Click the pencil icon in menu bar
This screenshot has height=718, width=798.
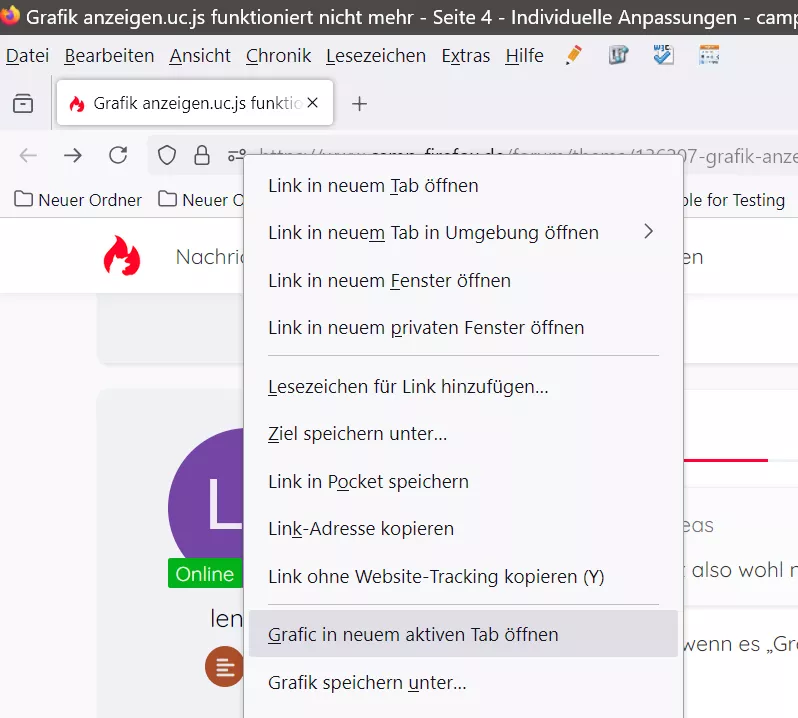574,55
